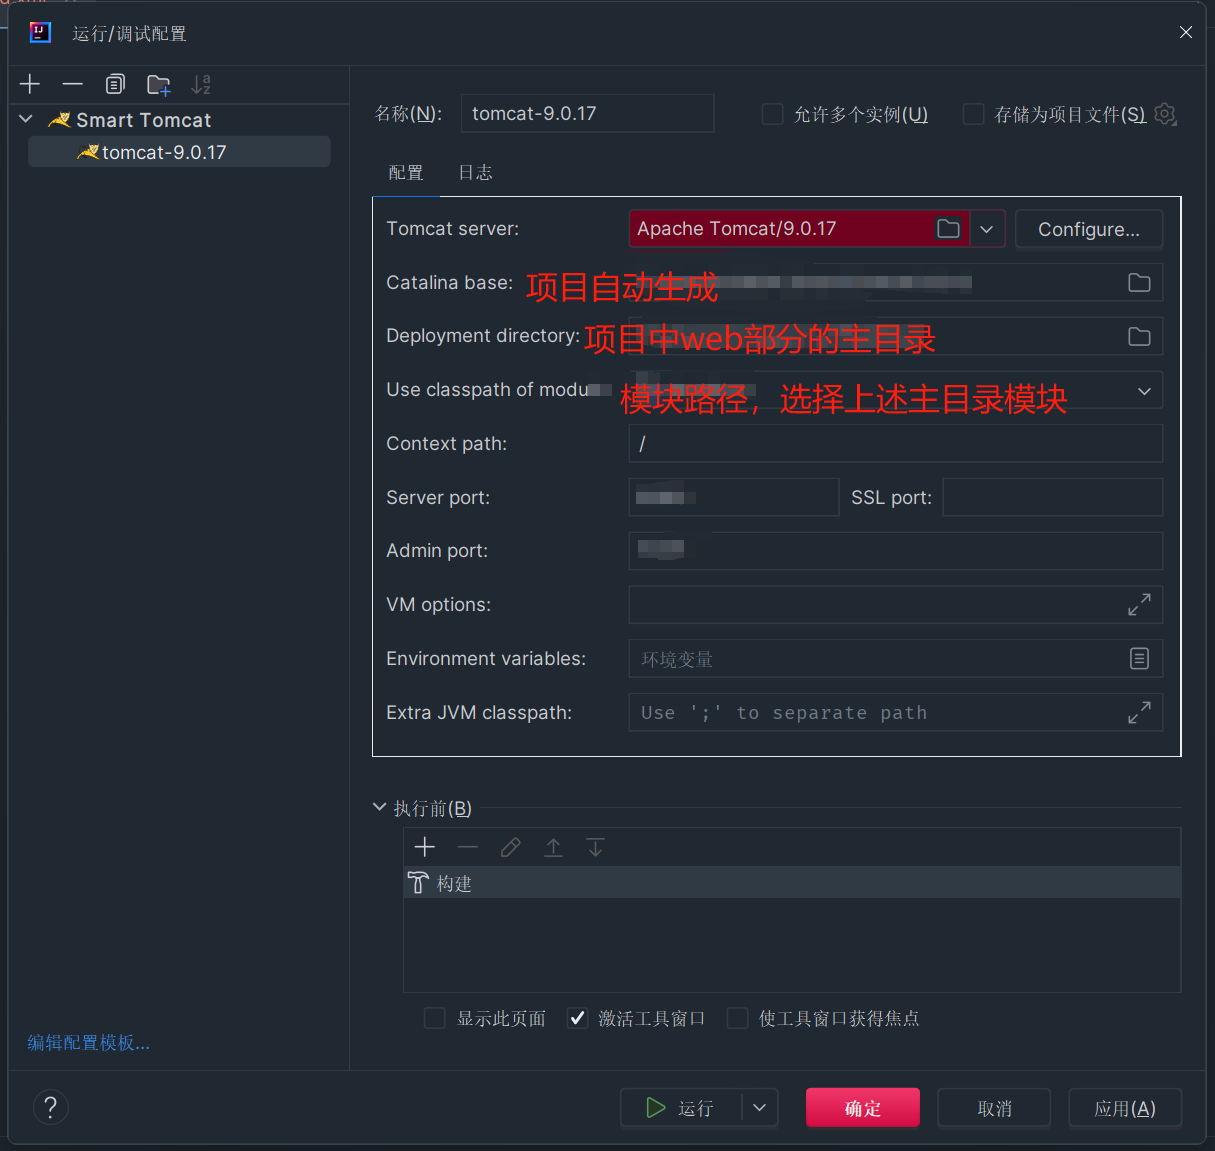Open the 编辑配置模板 link
Viewport: 1215px width, 1151px height.
pyautogui.click(x=88, y=1042)
